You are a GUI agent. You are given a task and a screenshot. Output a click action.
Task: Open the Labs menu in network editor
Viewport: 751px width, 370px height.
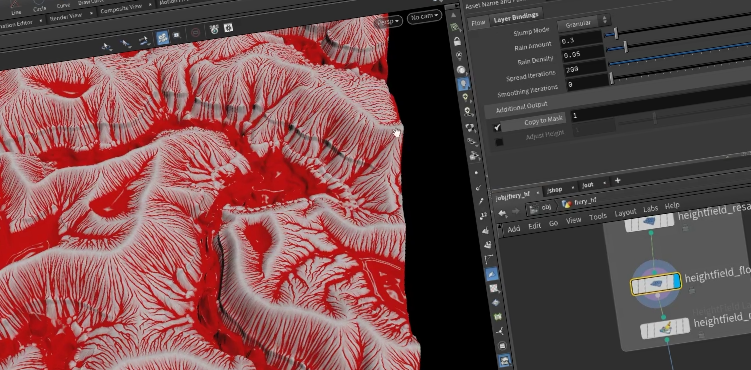click(x=650, y=209)
